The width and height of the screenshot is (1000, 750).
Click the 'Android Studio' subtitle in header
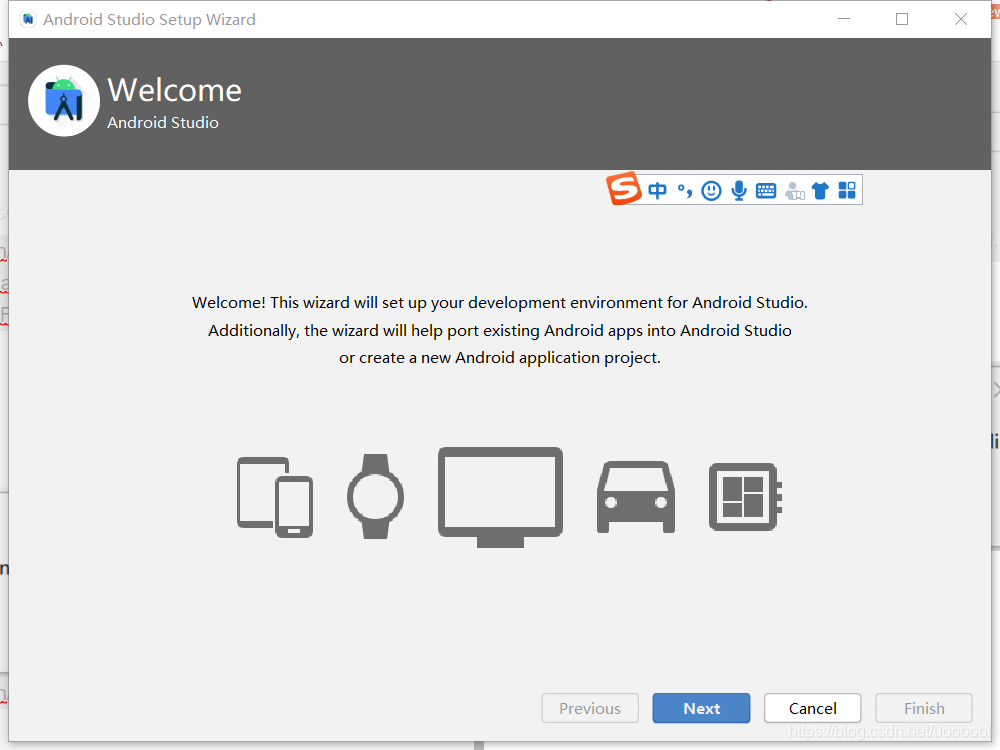163,122
